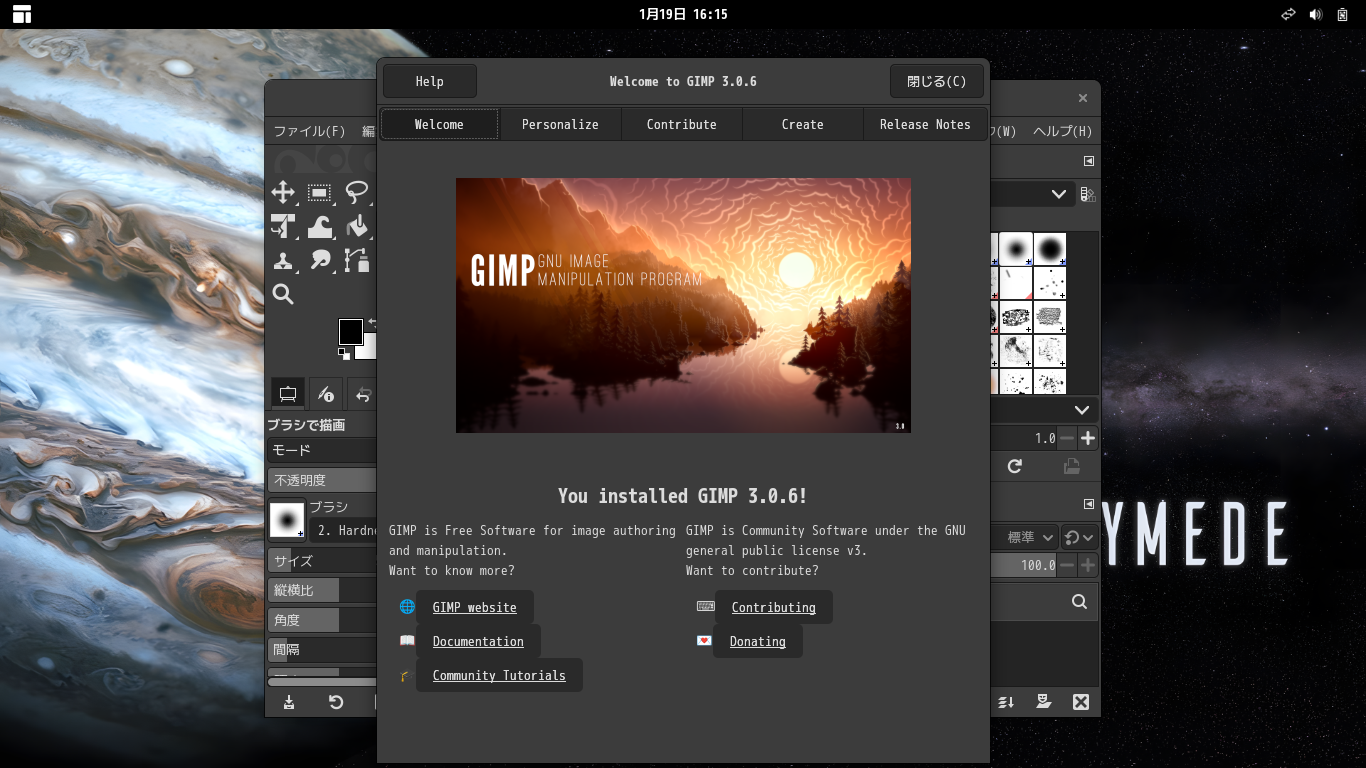Open the network status icon in the top bar

click(x=1288, y=14)
